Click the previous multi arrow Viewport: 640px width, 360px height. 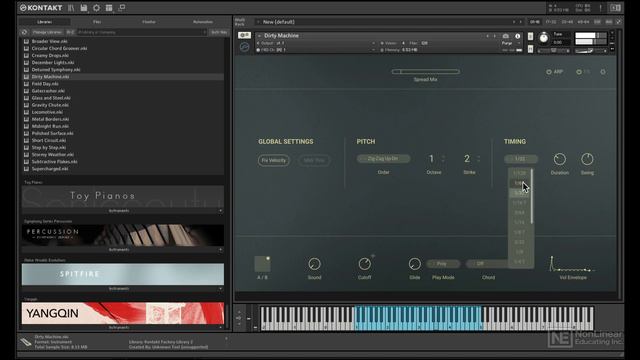tap(514, 22)
